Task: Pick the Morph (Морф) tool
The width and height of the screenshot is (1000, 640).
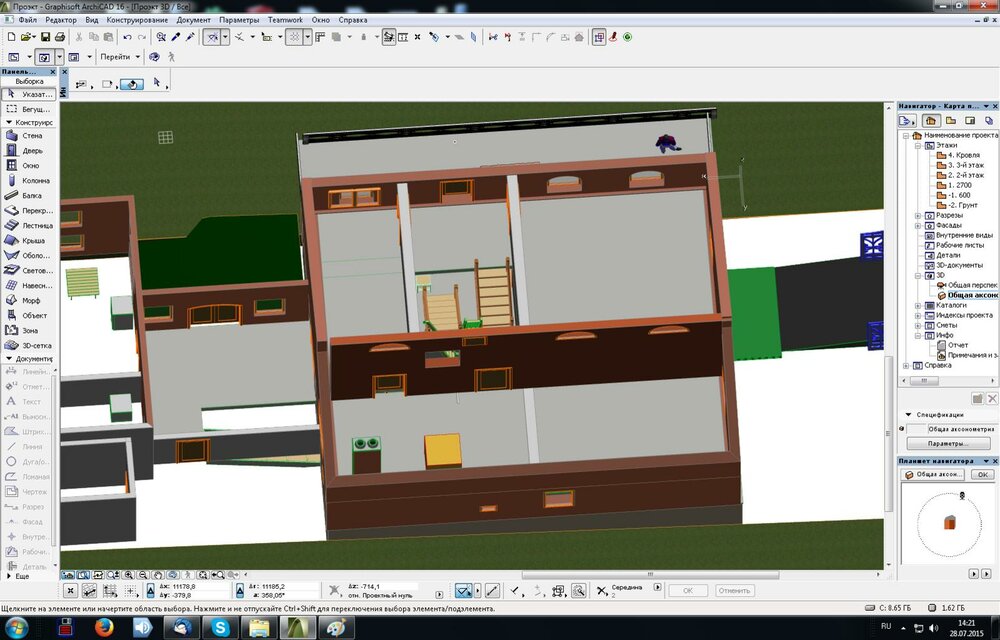Action: point(28,300)
